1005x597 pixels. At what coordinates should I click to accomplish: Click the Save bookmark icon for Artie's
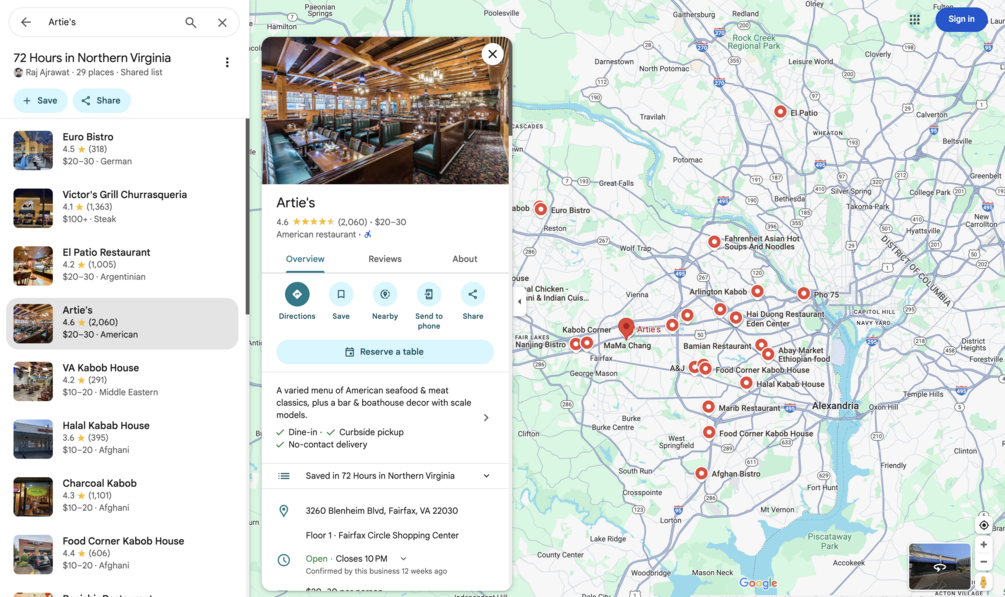point(341,294)
